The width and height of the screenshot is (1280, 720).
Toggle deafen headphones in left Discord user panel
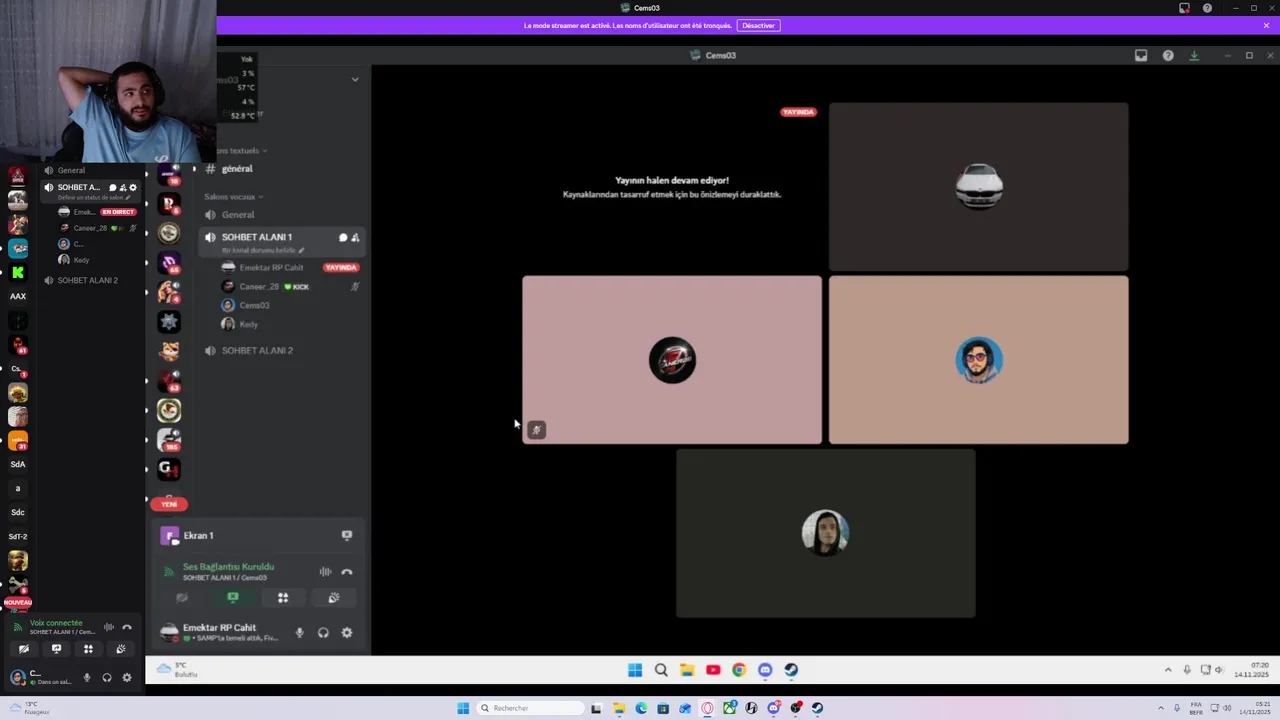[x=107, y=677]
